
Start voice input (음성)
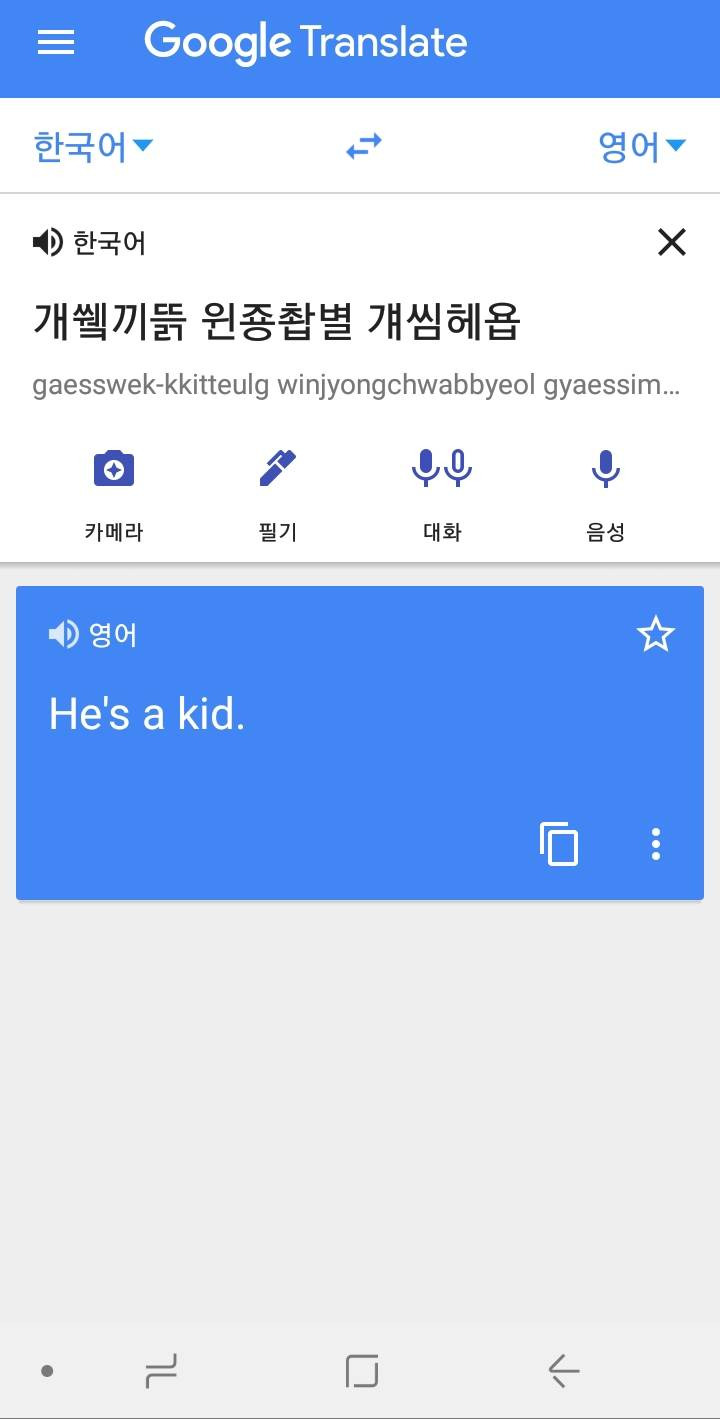tap(605, 494)
